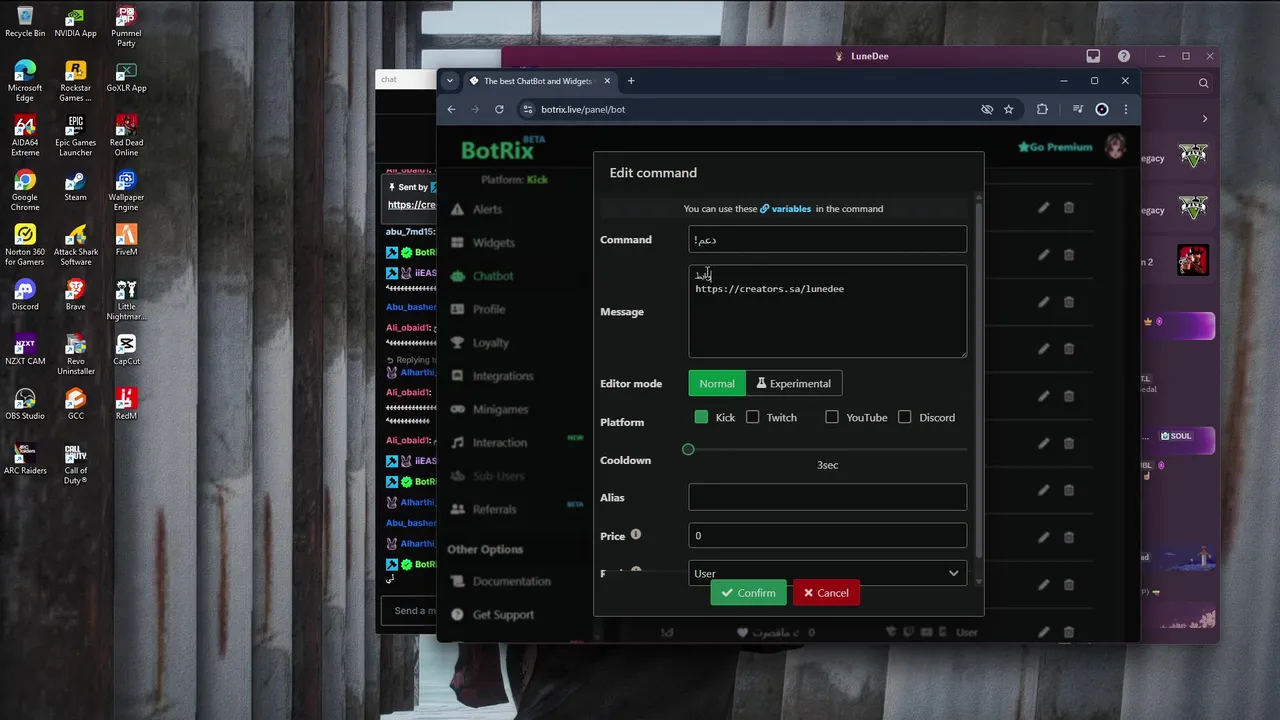Screen dimensions: 1280x720
Task: Click the LuneDee window help icon
Action: [x=1124, y=56]
